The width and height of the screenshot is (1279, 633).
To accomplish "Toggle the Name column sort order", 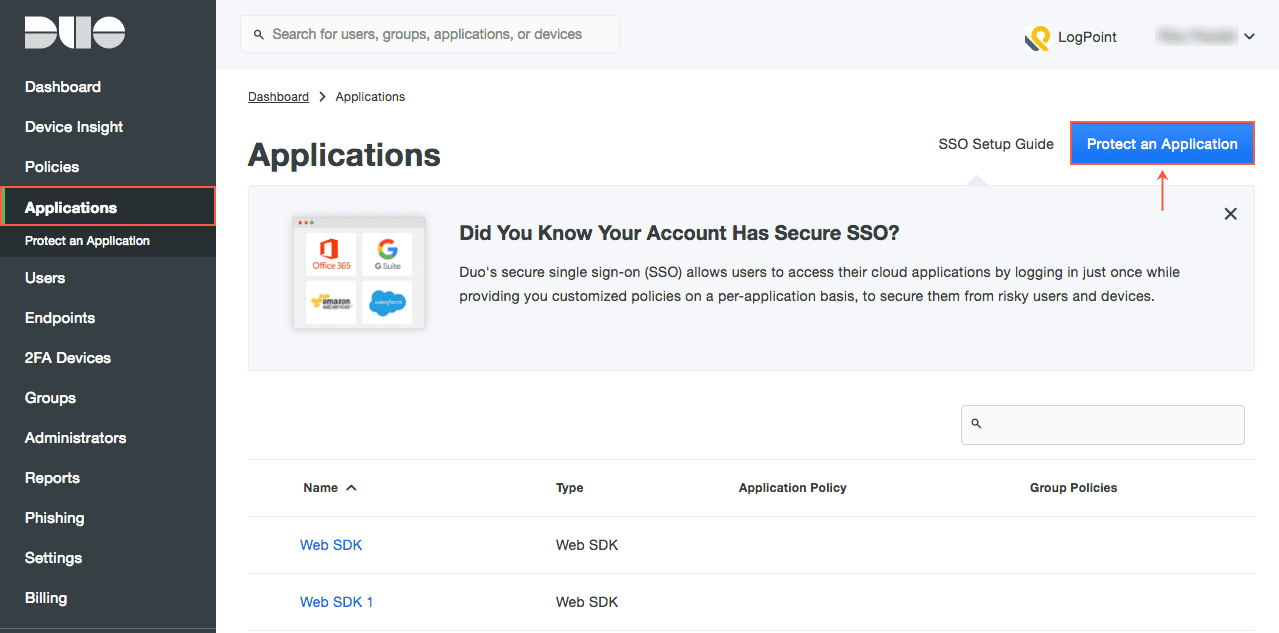I will (x=328, y=487).
